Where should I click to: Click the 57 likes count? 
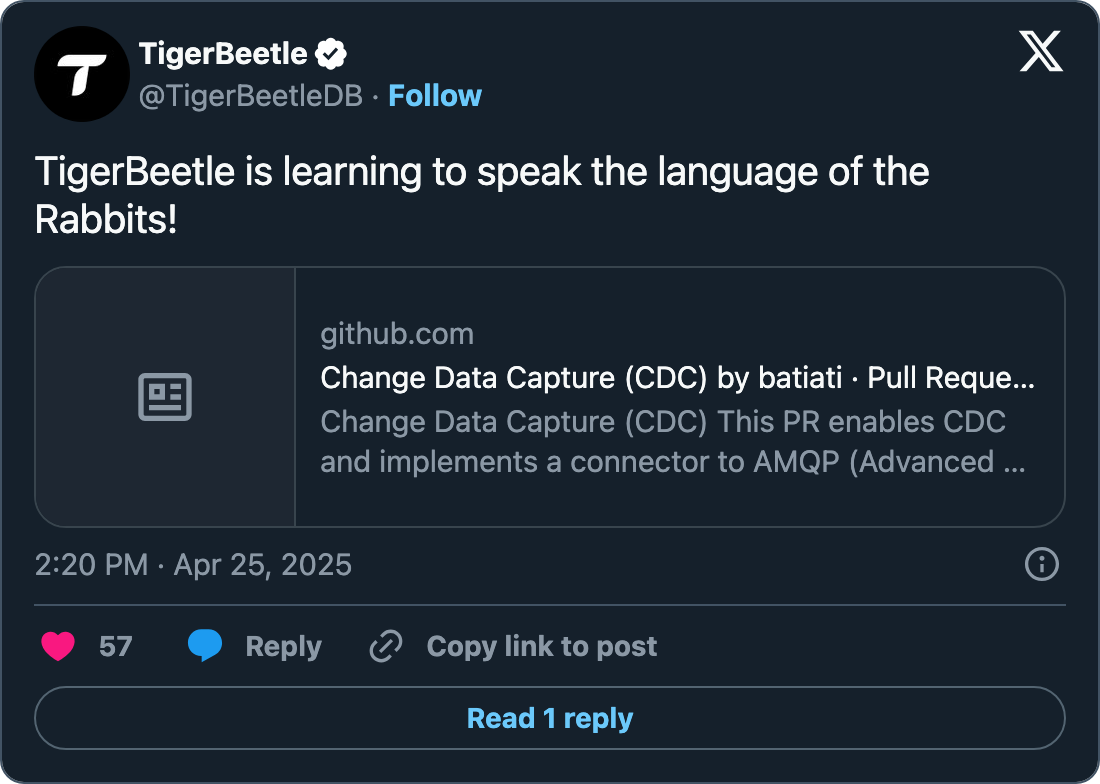coord(115,647)
